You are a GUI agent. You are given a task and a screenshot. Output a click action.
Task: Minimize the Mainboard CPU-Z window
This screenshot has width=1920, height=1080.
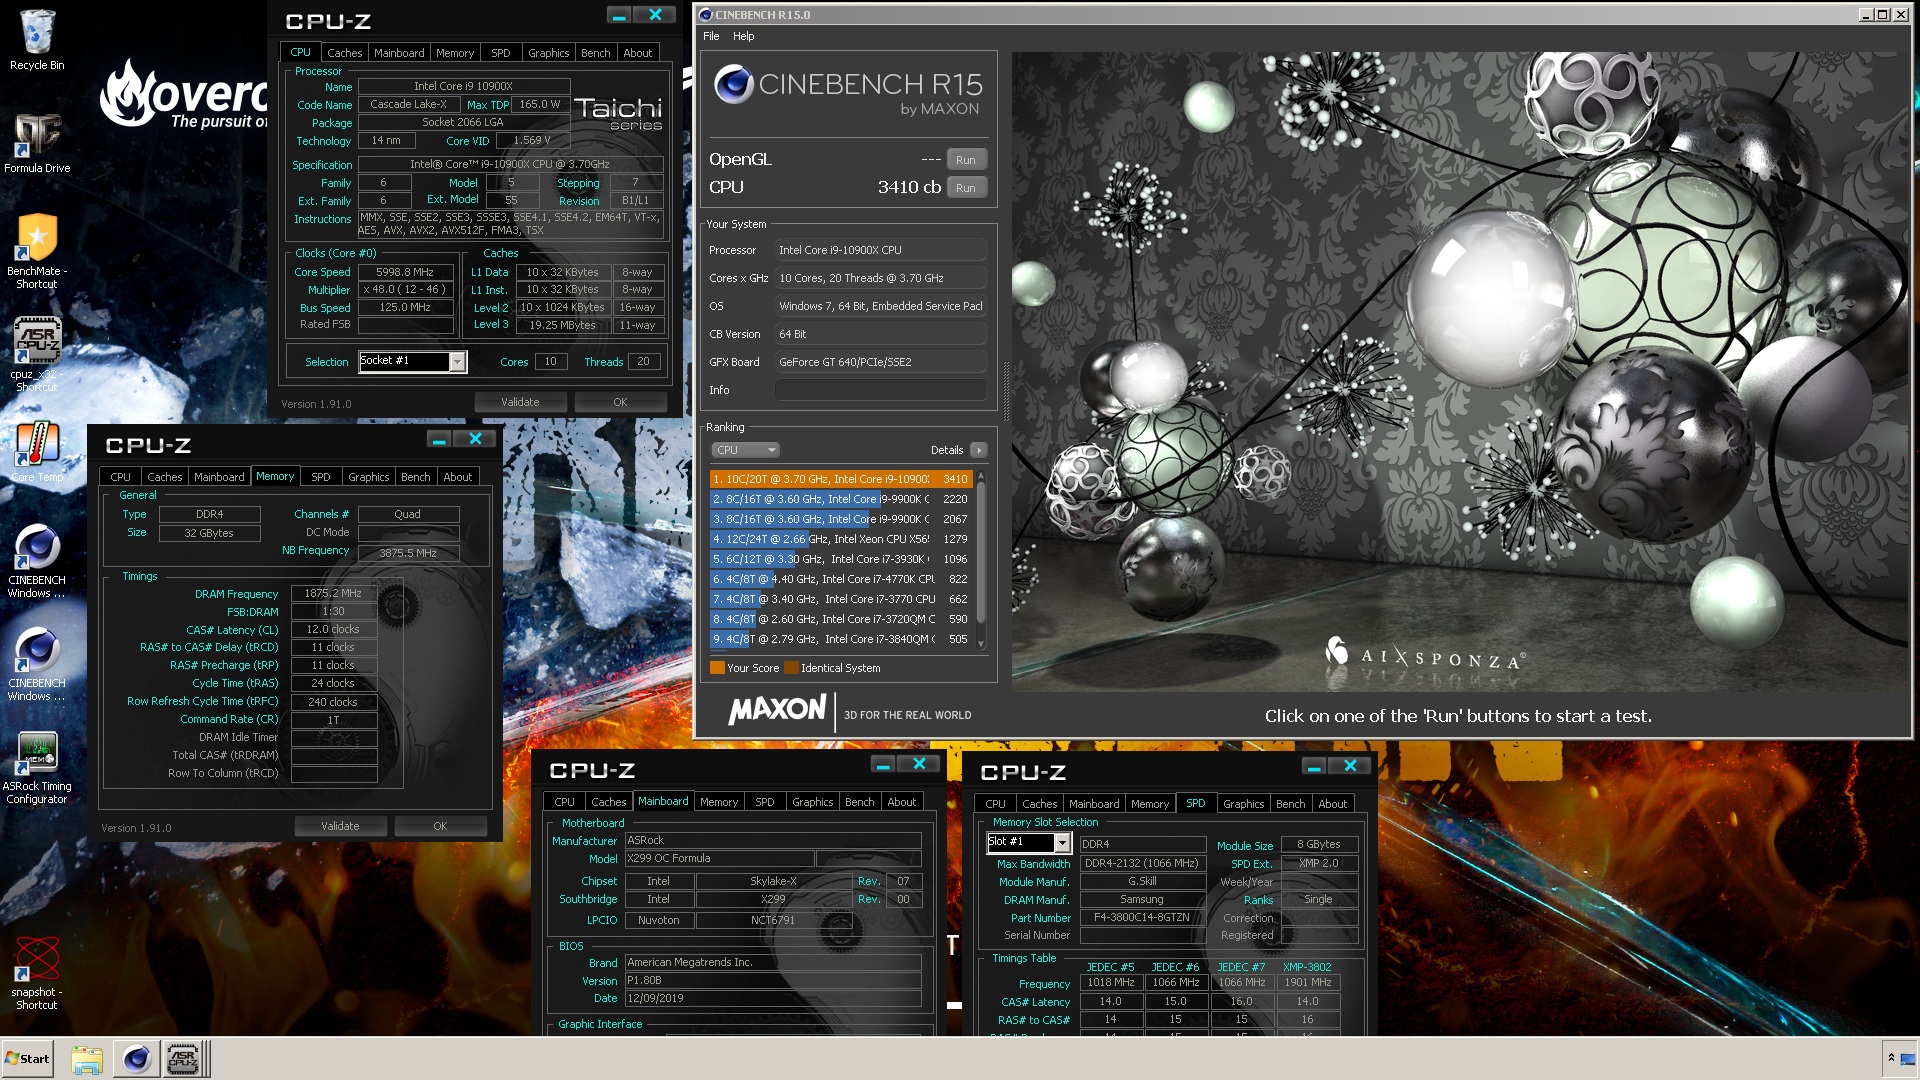click(x=883, y=765)
